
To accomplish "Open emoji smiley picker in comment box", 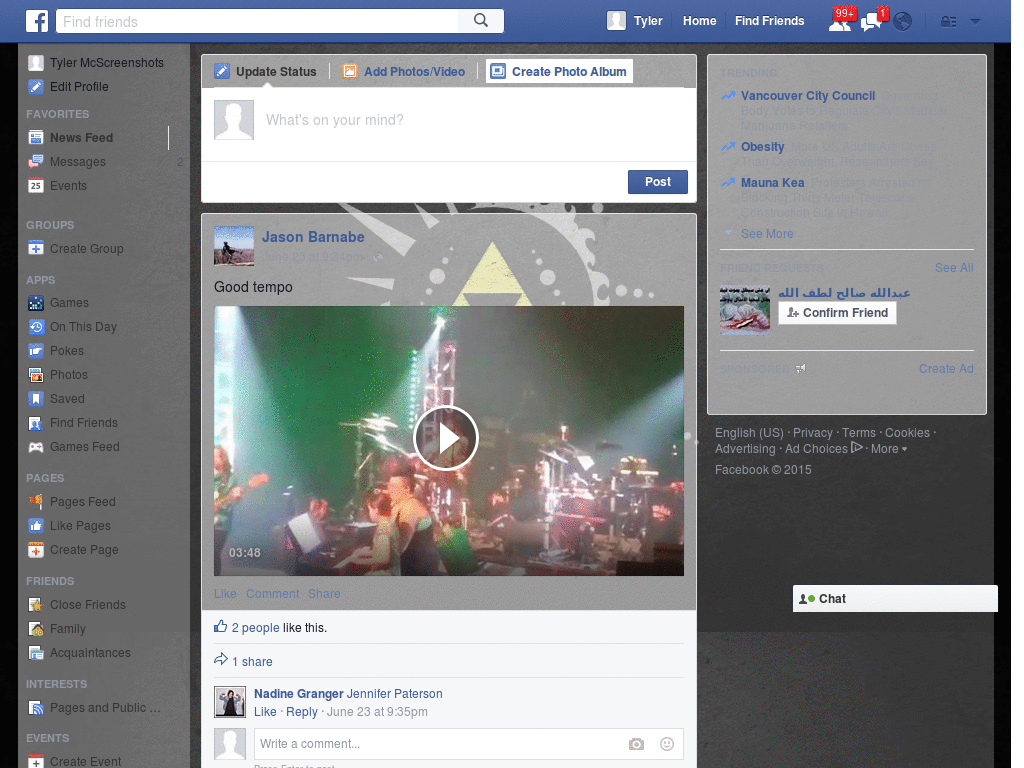I will click(667, 744).
